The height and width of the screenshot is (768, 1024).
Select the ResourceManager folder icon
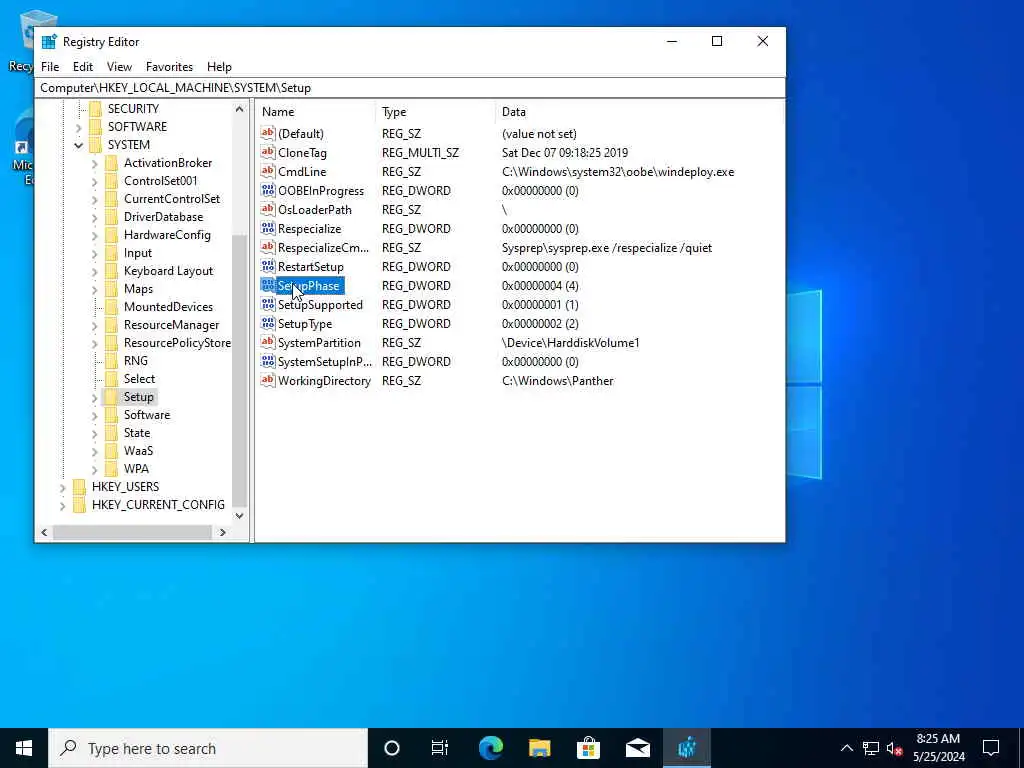click(112, 325)
